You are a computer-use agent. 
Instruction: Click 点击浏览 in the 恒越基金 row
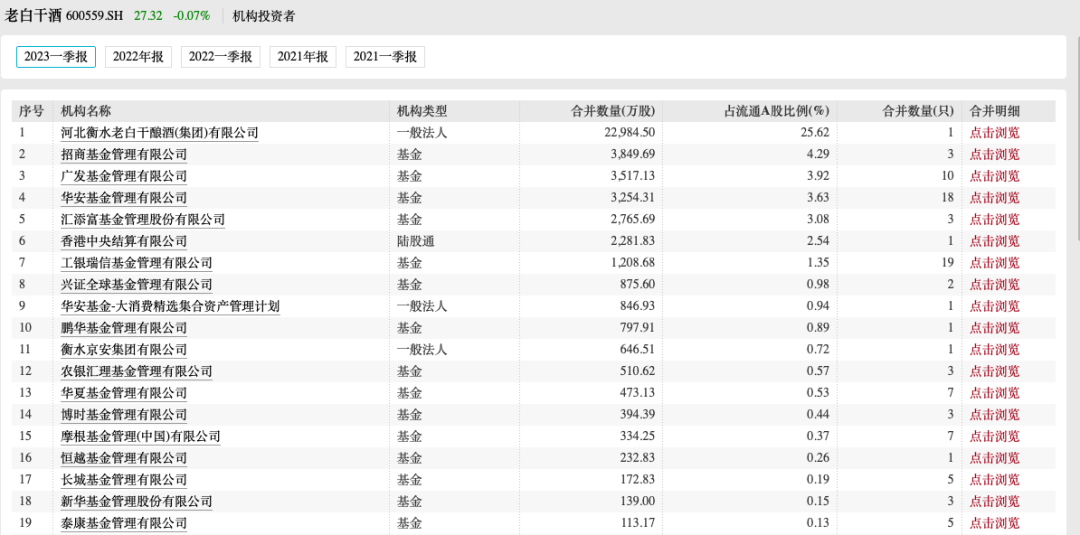click(995, 458)
